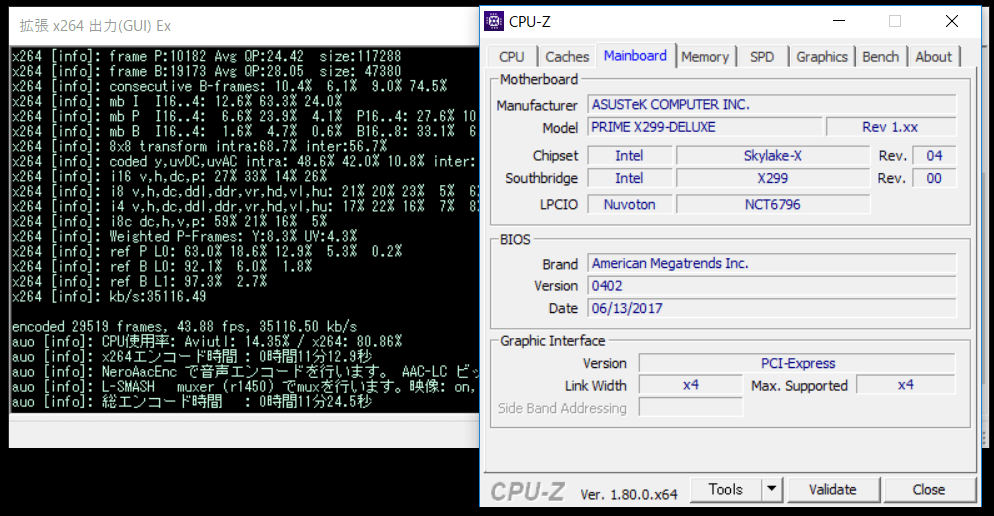Viewport: 994px width, 516px height.
Task: Click the LPCIO vendor Nuvoton
Action: click(629, 205)
